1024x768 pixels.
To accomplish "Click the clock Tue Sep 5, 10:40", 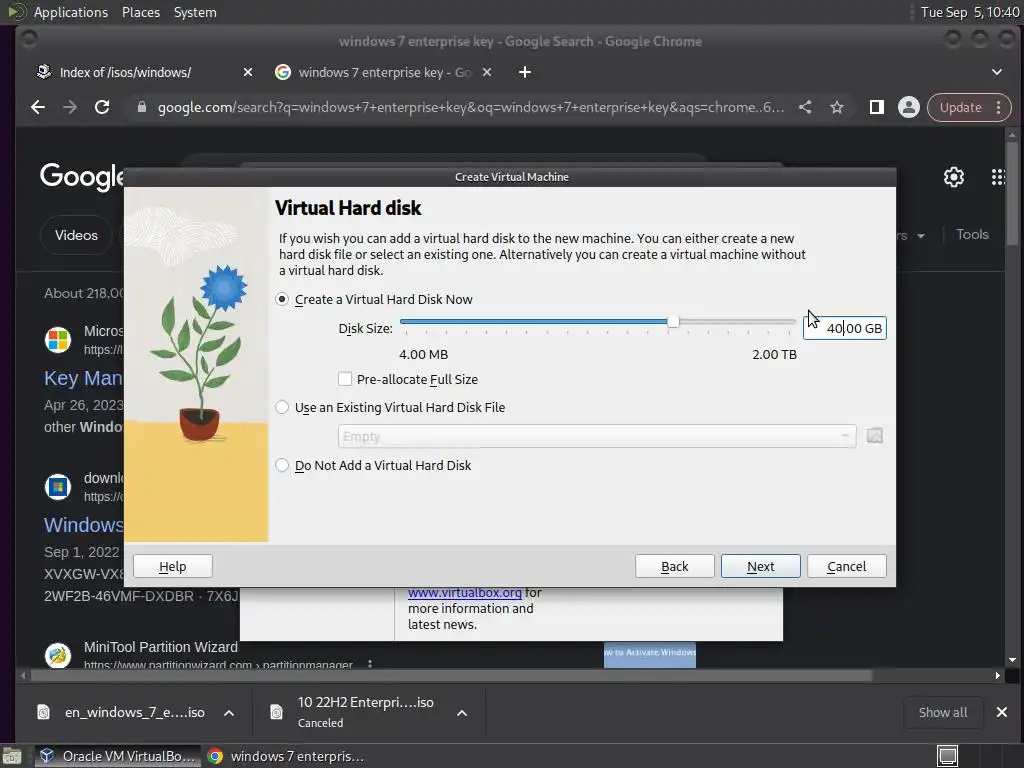I will point(970,12).
